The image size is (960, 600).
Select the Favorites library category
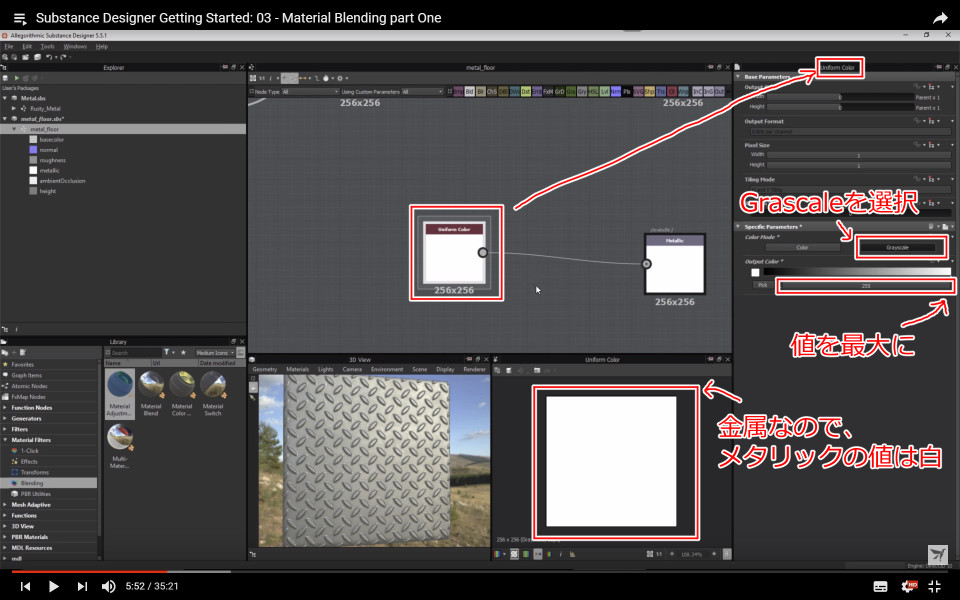coord(23,364)
